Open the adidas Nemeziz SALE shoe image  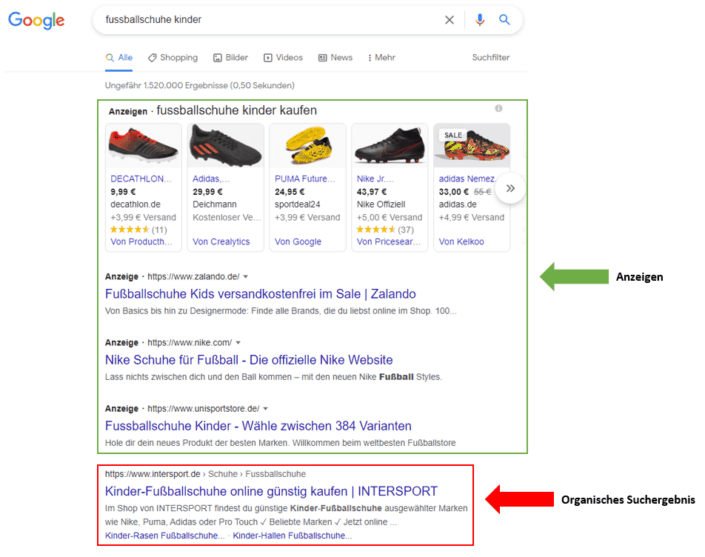click(472, 146)
